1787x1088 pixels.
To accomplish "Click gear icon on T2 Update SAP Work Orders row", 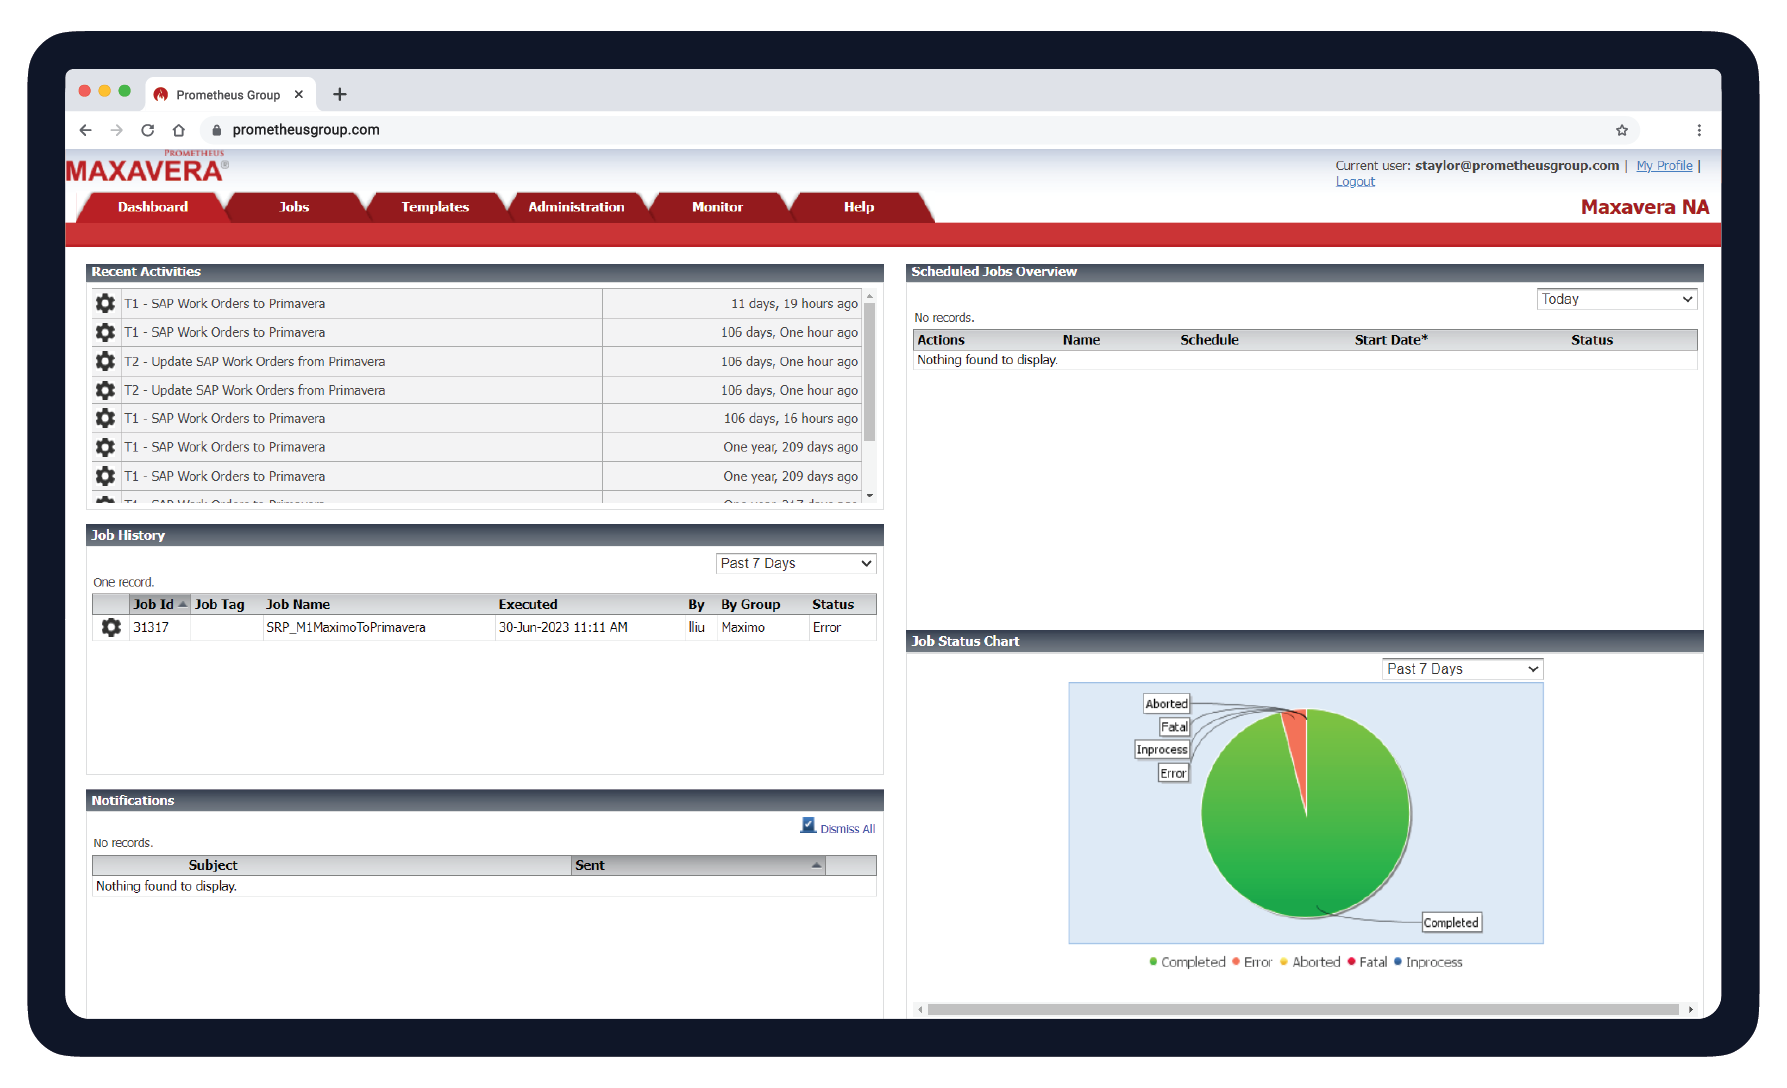I will (106, 361).
